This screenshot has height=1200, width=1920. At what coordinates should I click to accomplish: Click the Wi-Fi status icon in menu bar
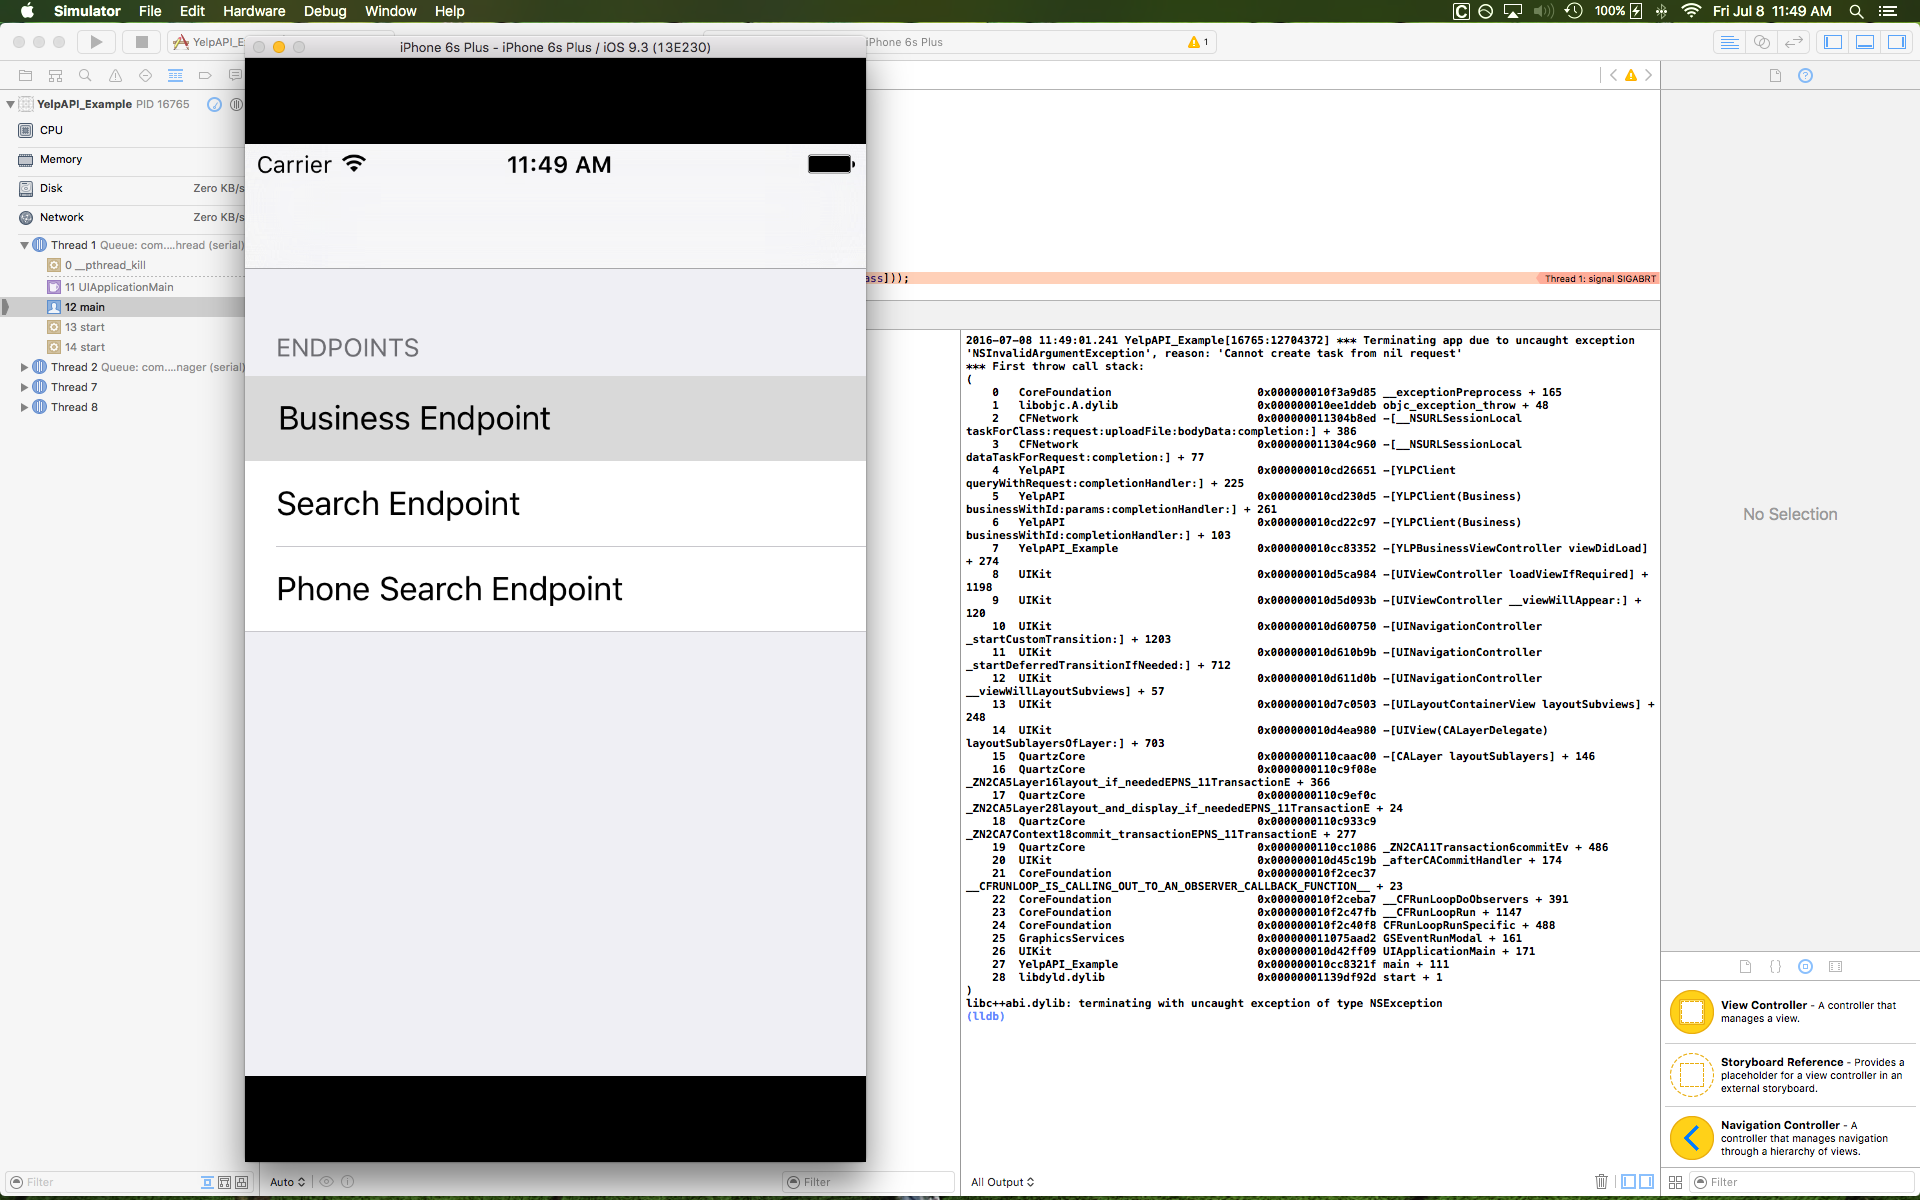point(1691,11)
